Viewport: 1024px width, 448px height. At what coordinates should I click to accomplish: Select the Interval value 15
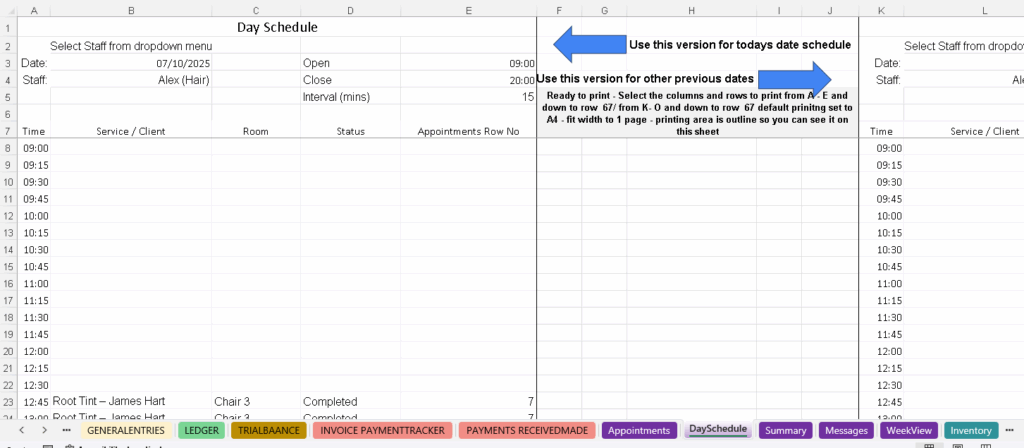(x=468, y=97)
